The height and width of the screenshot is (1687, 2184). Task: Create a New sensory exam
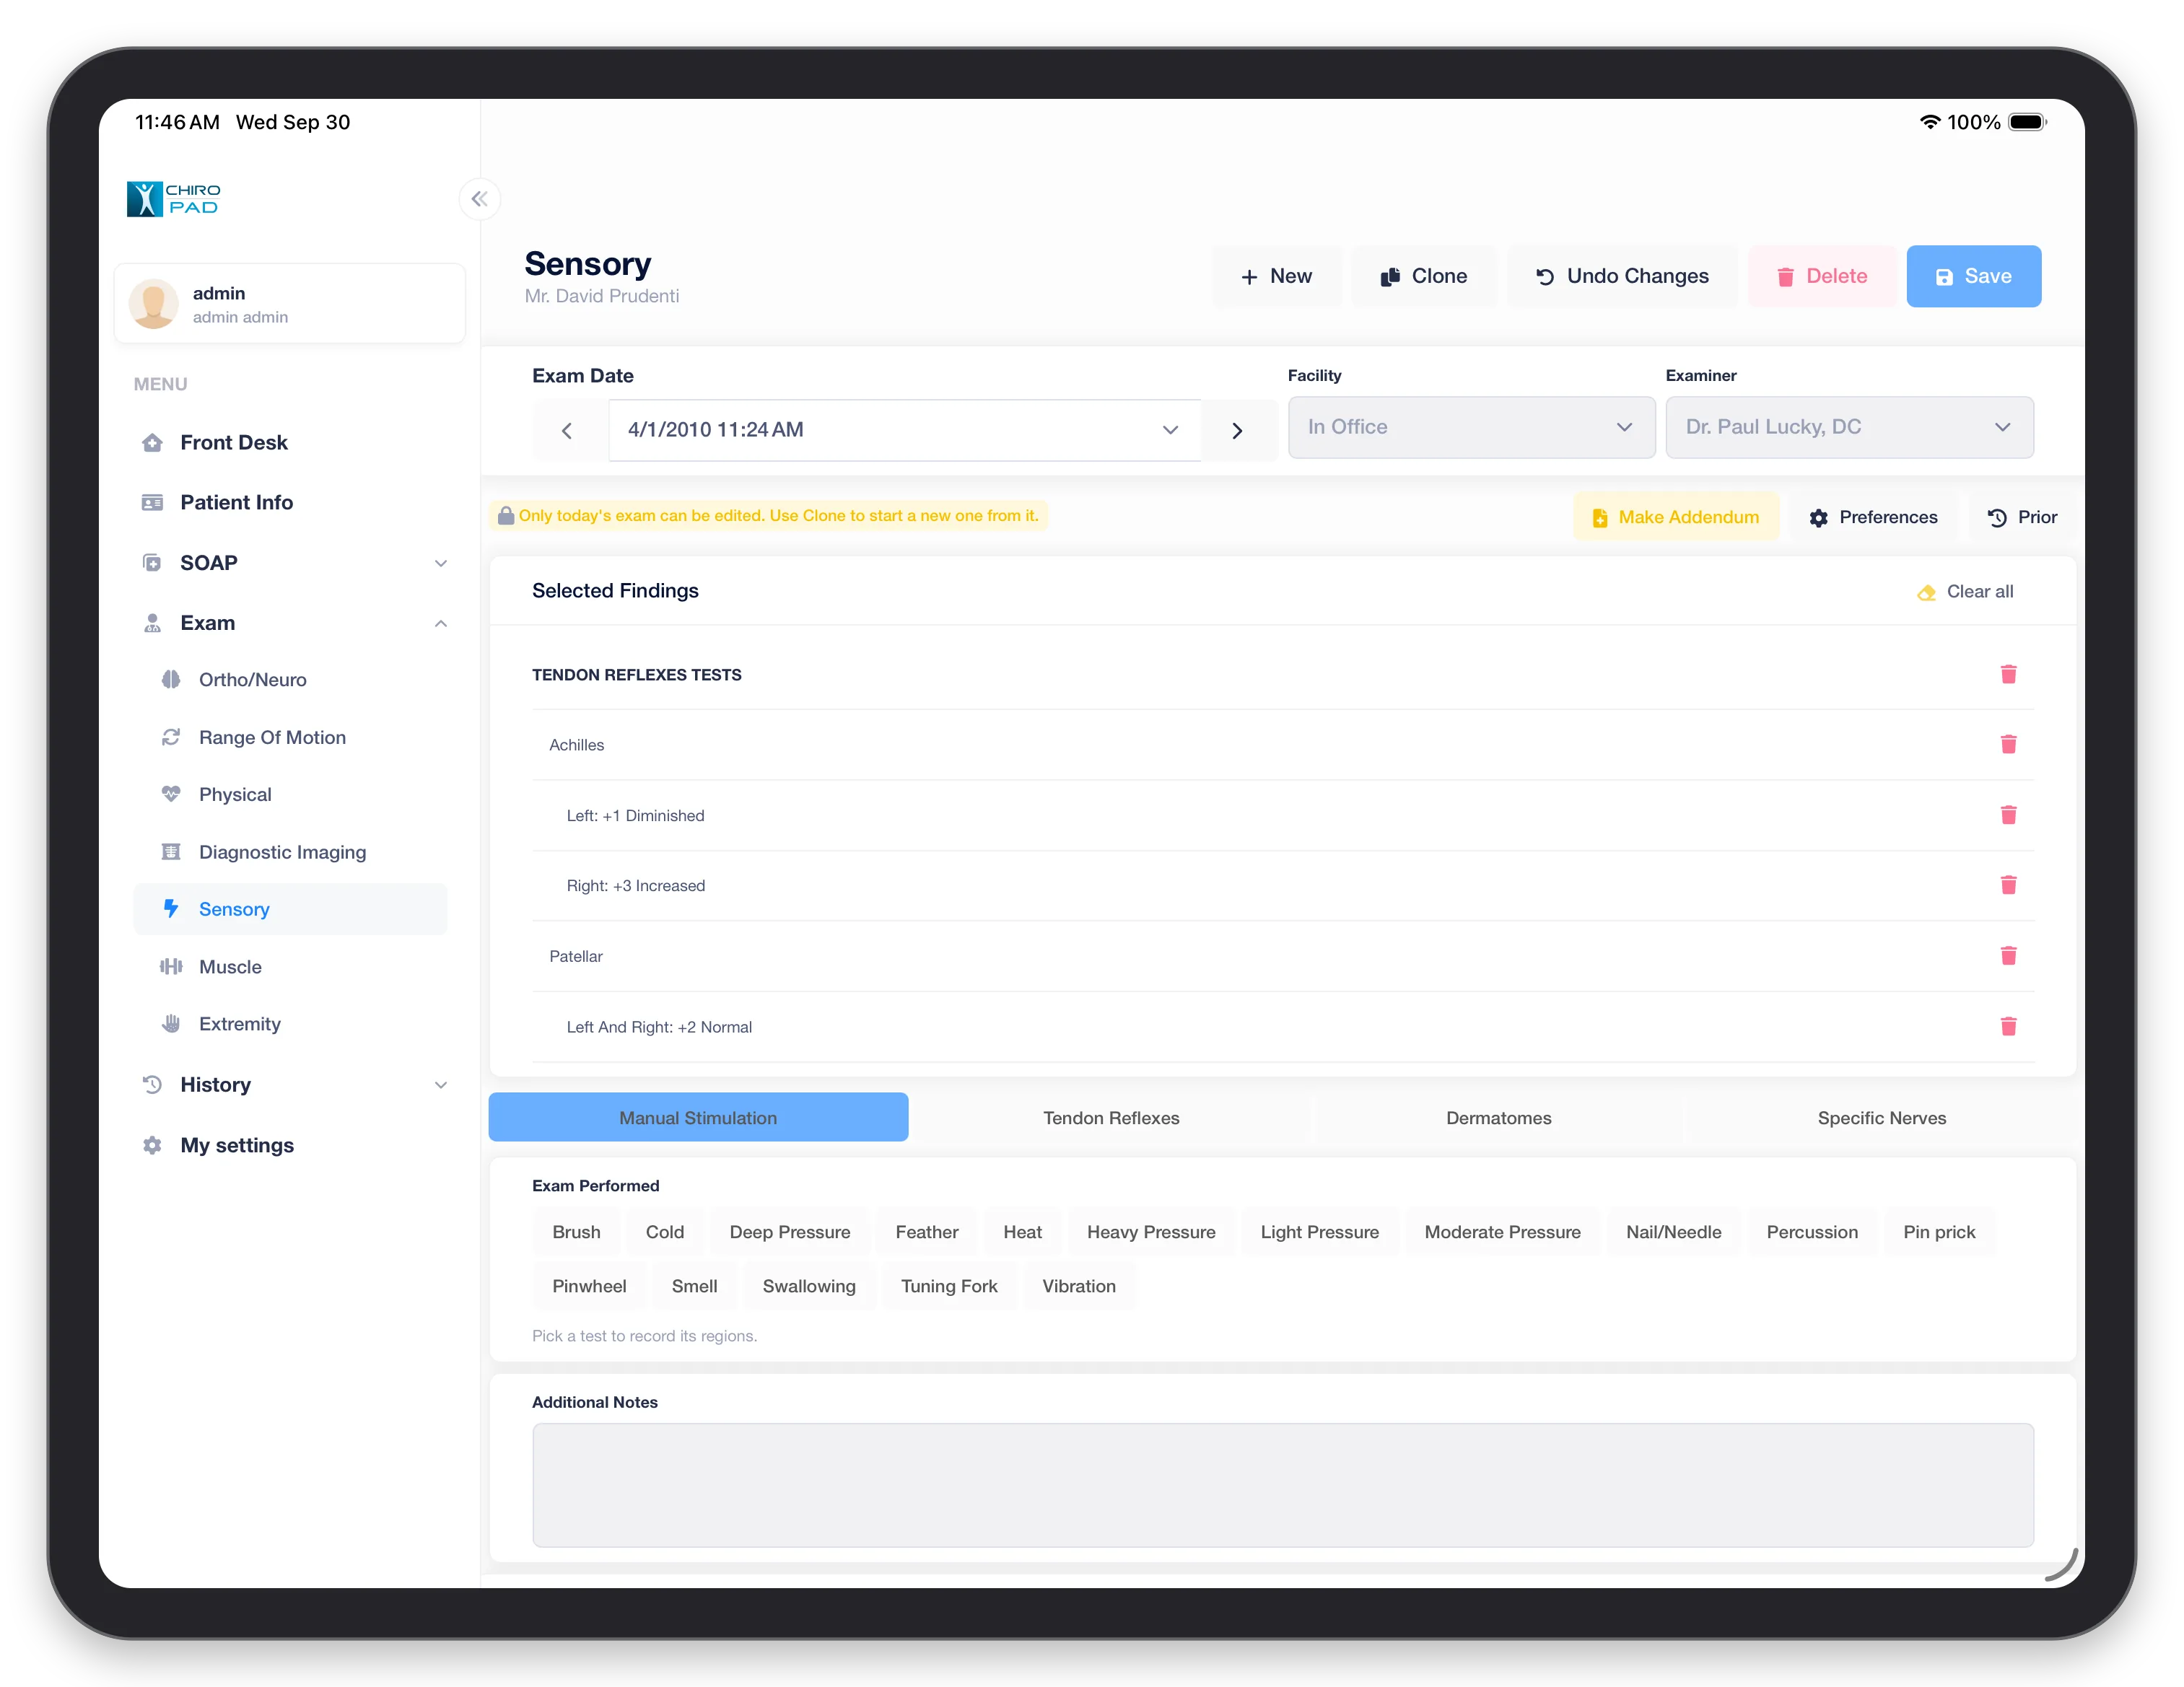pos(1276,276)
